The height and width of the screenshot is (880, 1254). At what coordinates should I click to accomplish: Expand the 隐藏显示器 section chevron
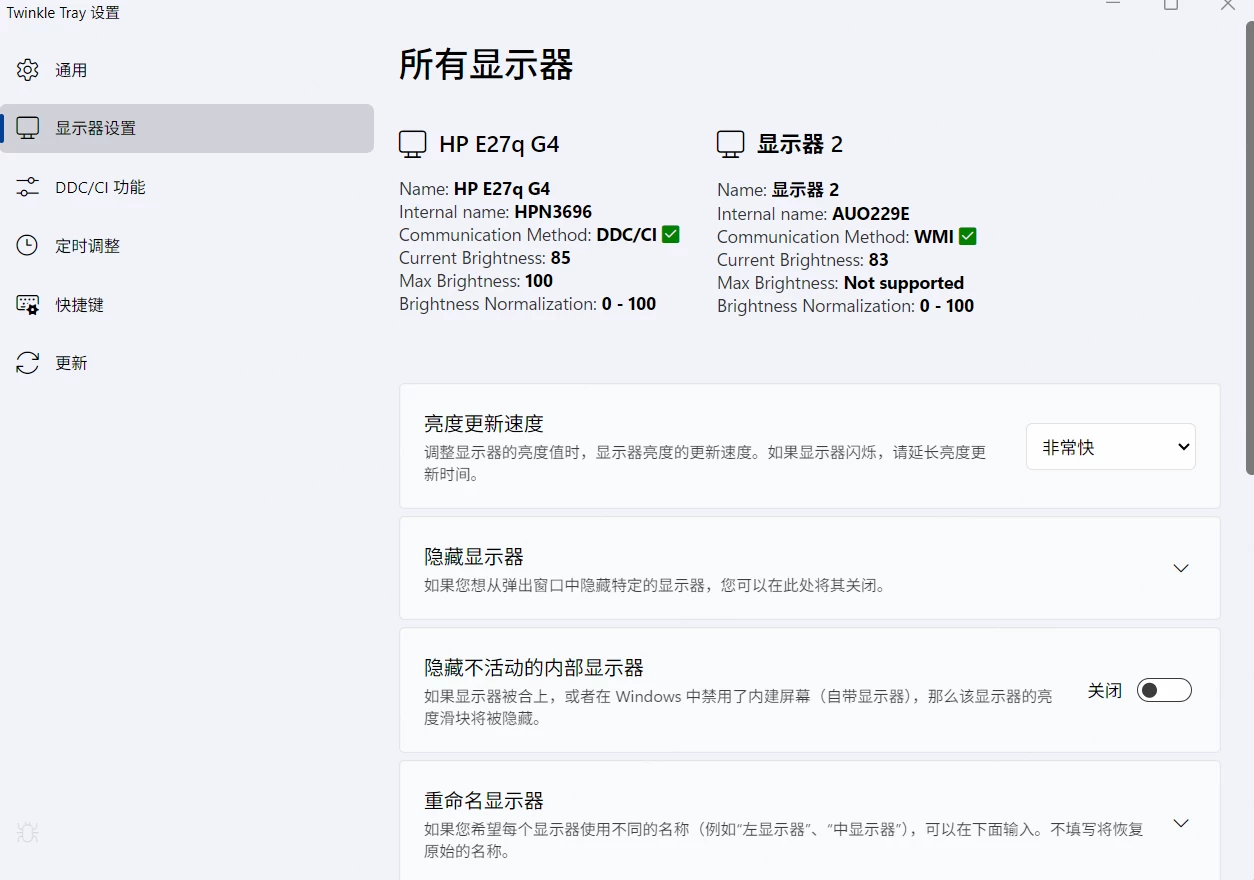[x=1181, y=568]
